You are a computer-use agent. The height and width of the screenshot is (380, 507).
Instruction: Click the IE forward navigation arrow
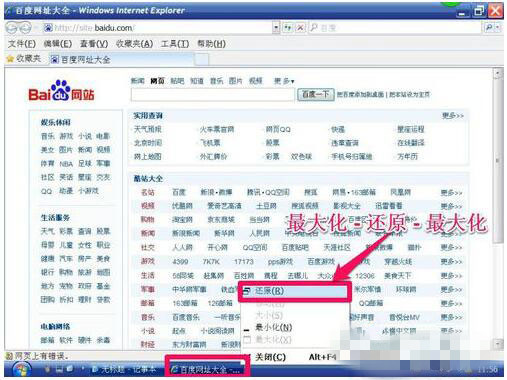click(x=25, y=28)
